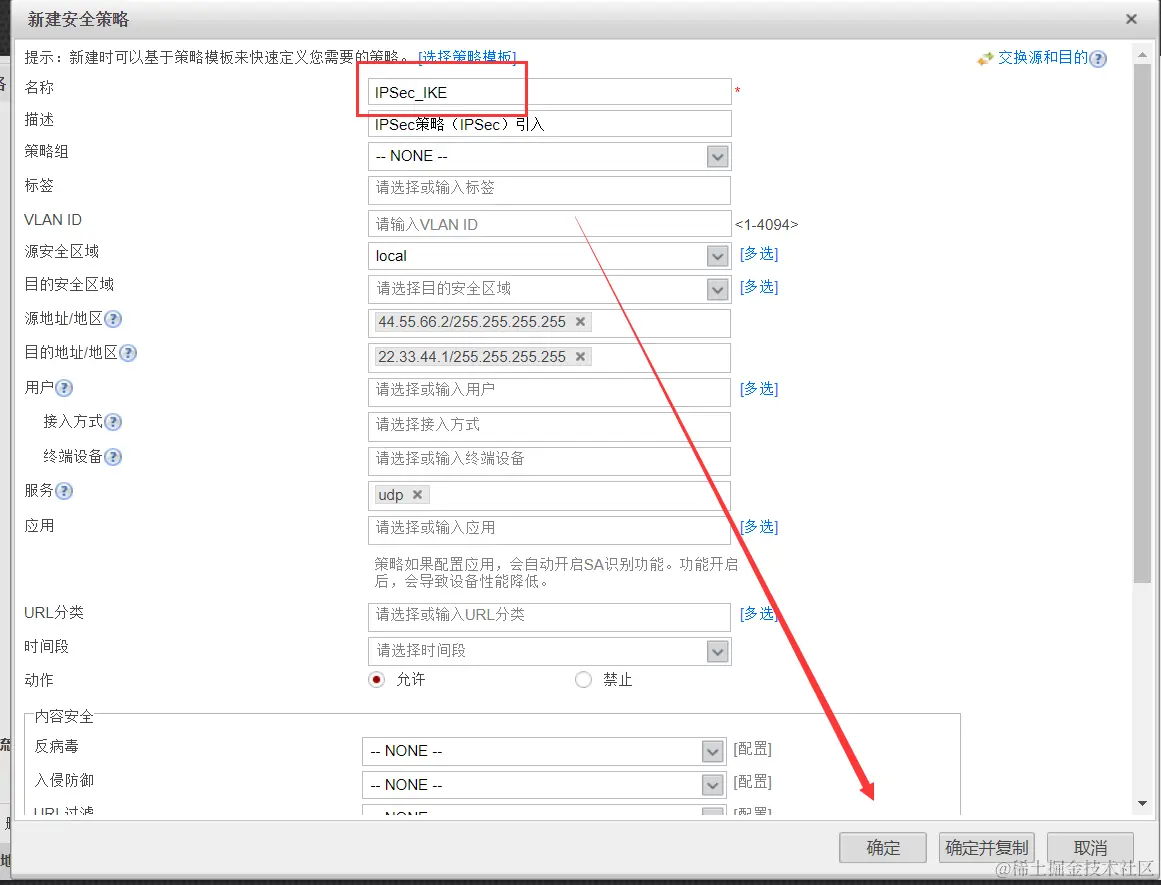The width and height of the screenshot is (1161, 885).
Task: Click the 取消 button
Action: [1090, 848]
